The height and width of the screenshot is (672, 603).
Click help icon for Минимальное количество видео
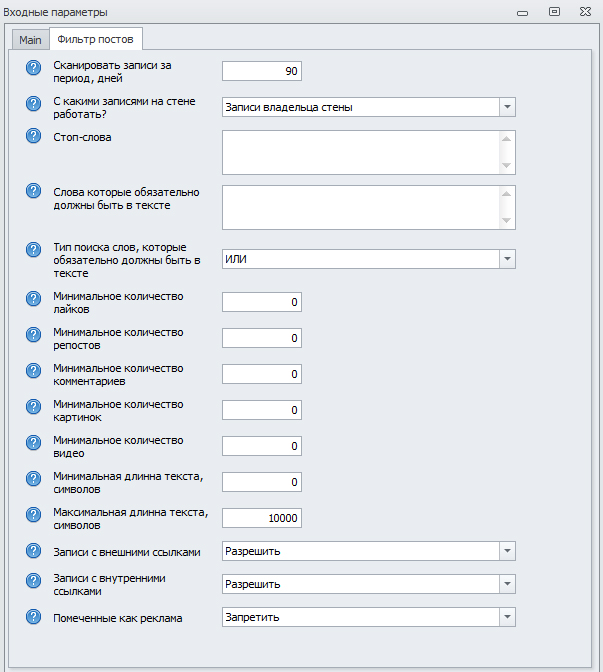click(x=33, y=443)
